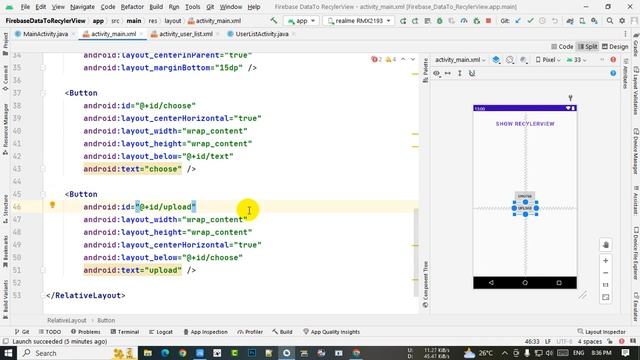Zoom in the layout preview with plus
640x360 pixels.
point(606,260)
